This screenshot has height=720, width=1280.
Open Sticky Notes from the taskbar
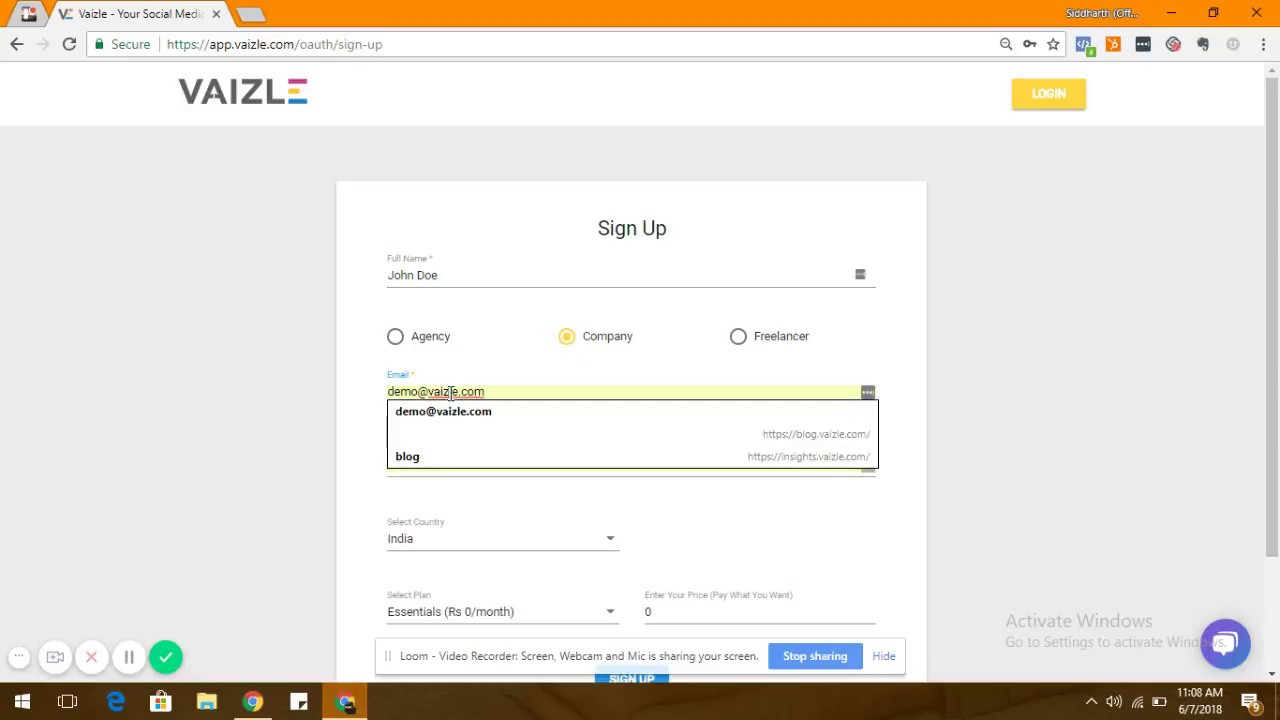299,702
